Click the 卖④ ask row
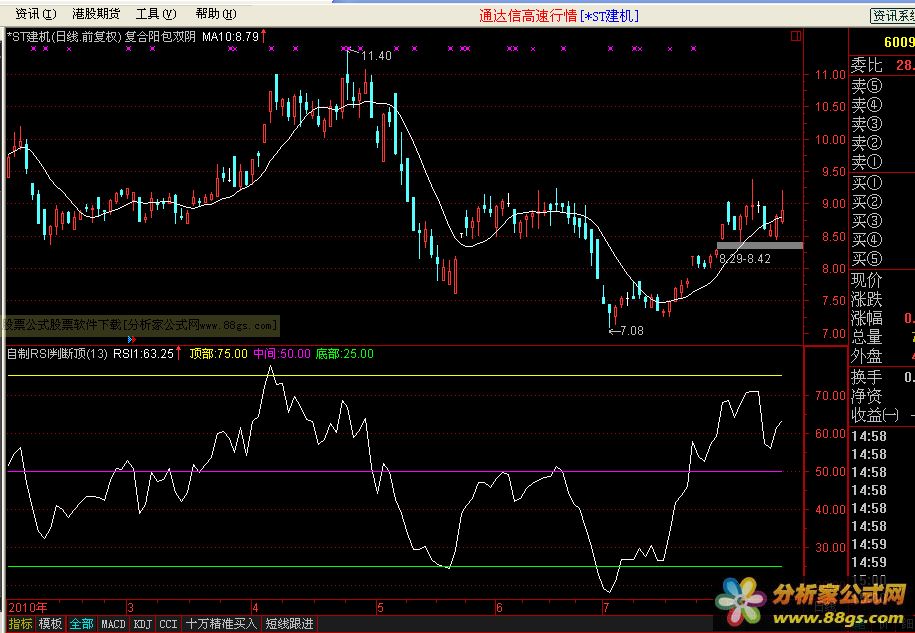915x633 pixels. pos(882,105)
